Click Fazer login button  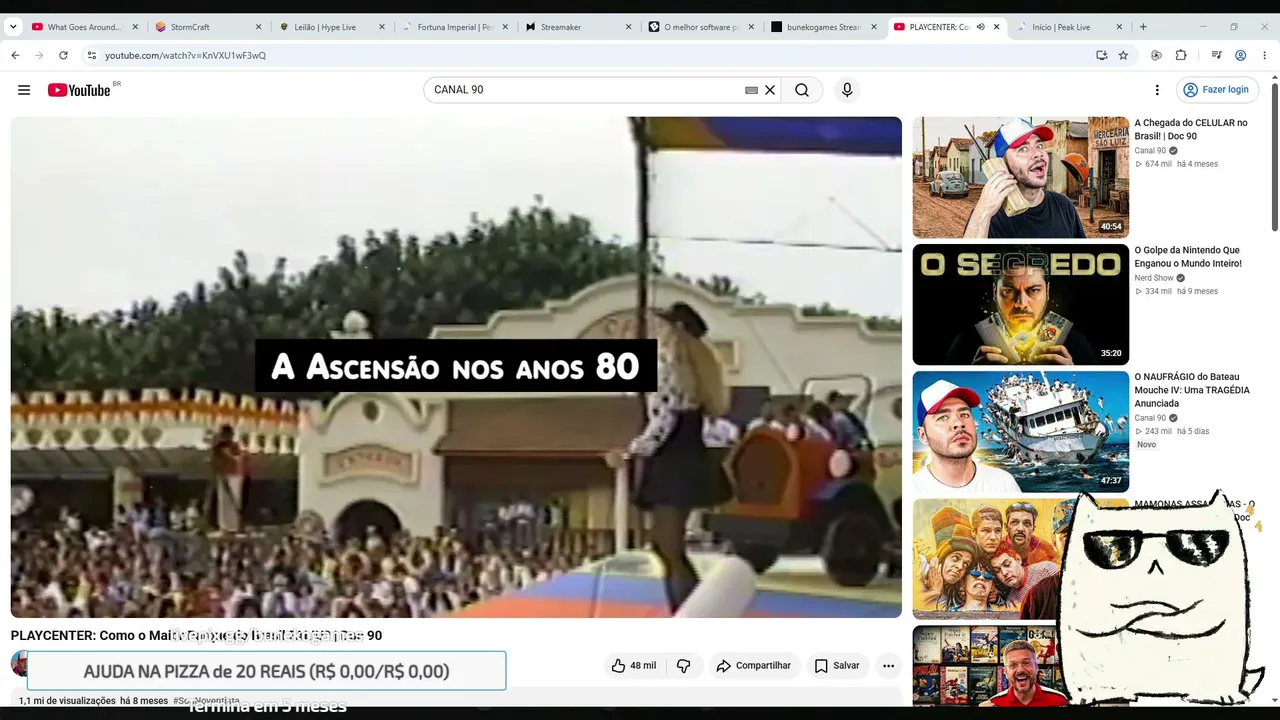(x=1216, y=90)
